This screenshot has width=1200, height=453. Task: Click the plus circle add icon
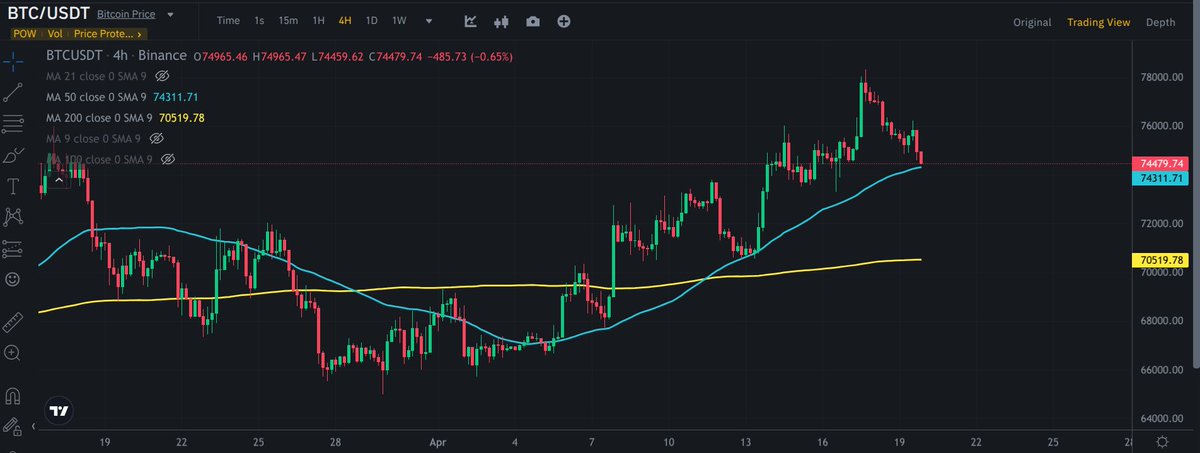coord(564,21)
